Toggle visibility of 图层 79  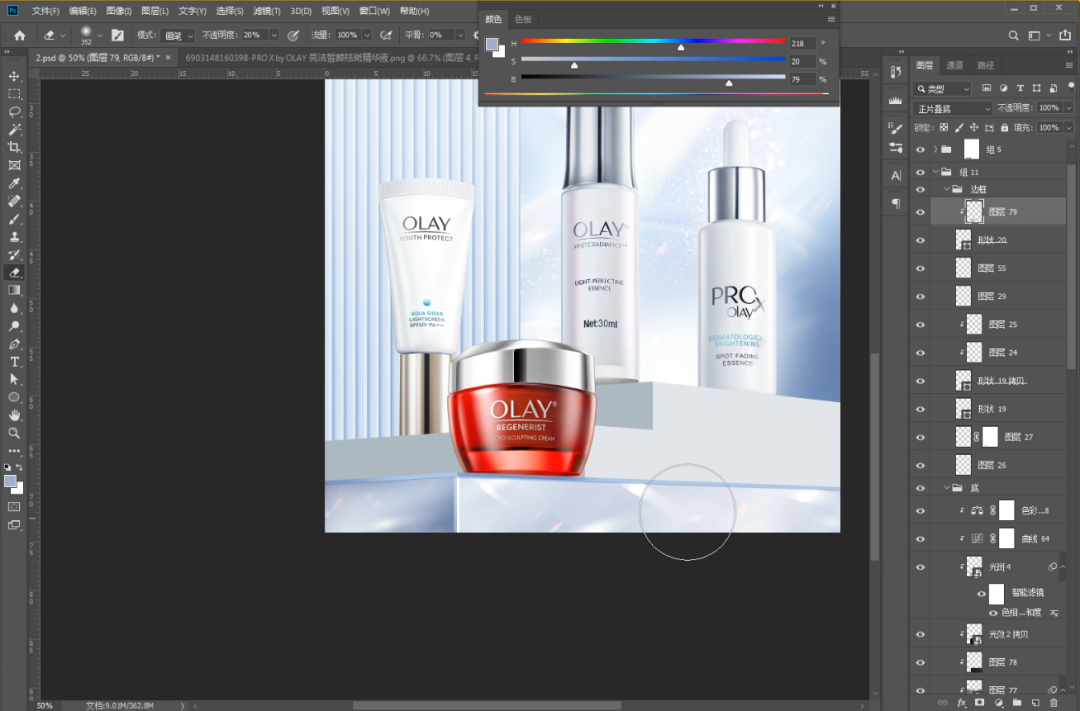click(920, 212)
